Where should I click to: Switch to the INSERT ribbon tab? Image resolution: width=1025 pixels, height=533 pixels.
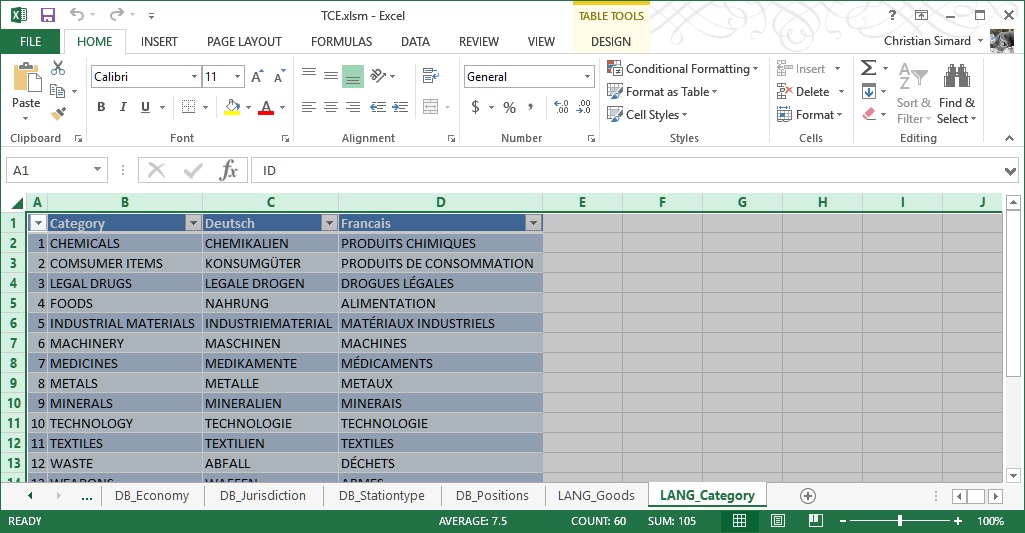tap(159, 42)
